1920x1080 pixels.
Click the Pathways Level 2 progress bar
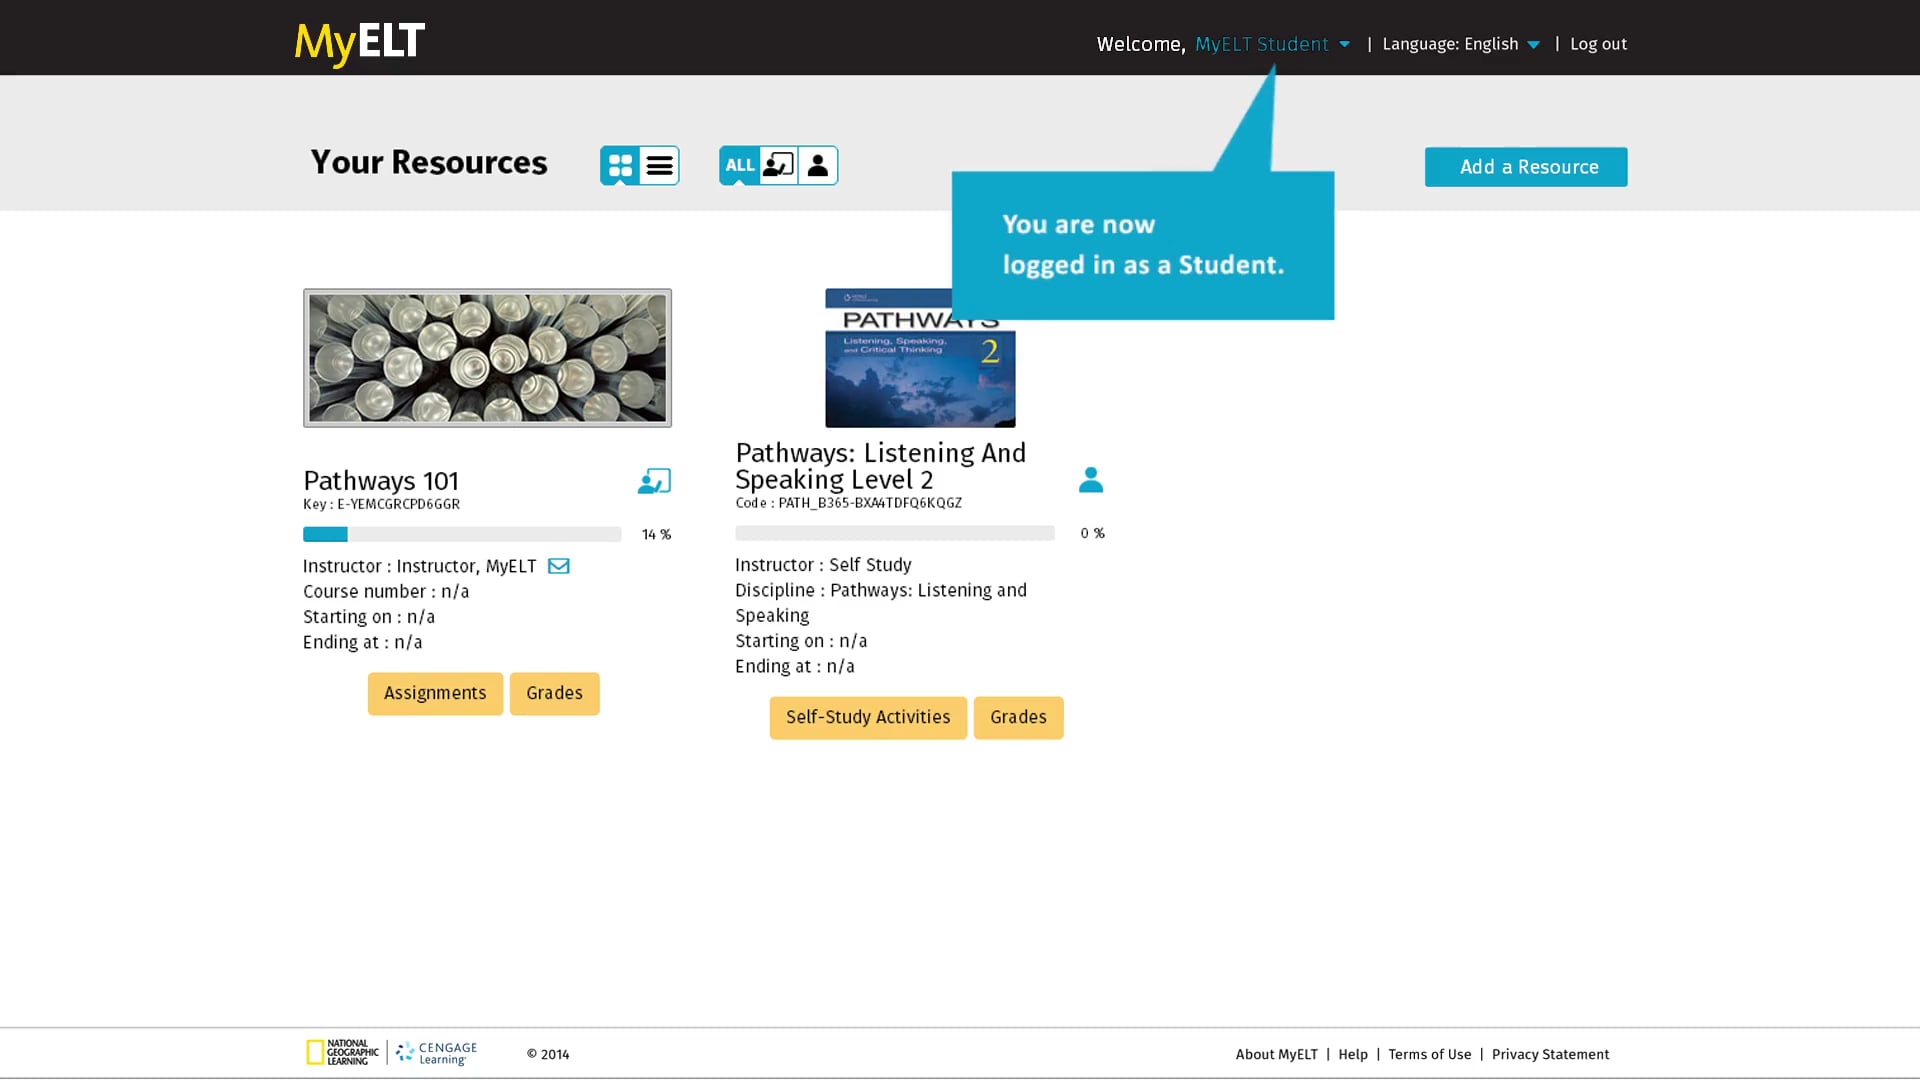(x=895, y=534)
